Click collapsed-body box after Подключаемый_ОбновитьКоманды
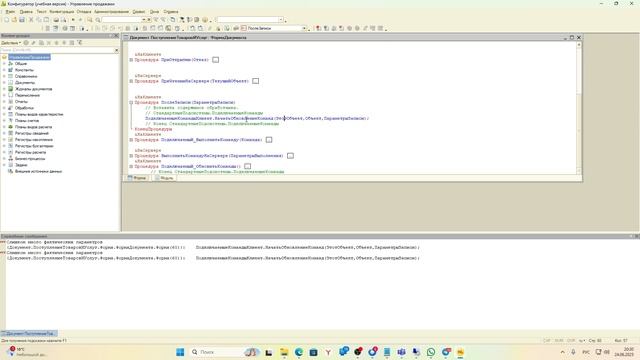Image resolution: width=640 pixels, height=360 pixels. click(x=247, y=166)
